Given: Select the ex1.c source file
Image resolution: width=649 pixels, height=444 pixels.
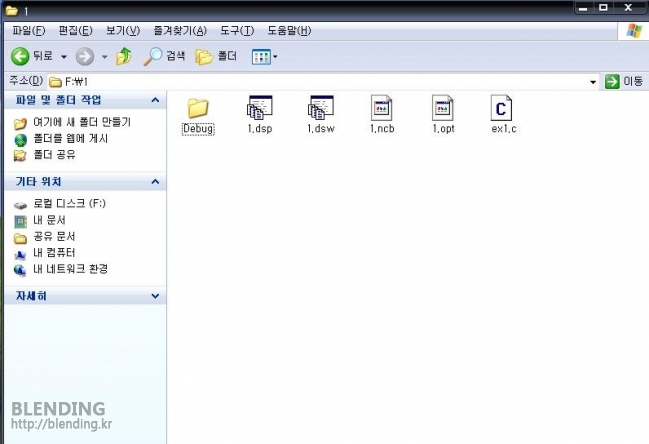Looking at the screenshot, I should 501,108.
